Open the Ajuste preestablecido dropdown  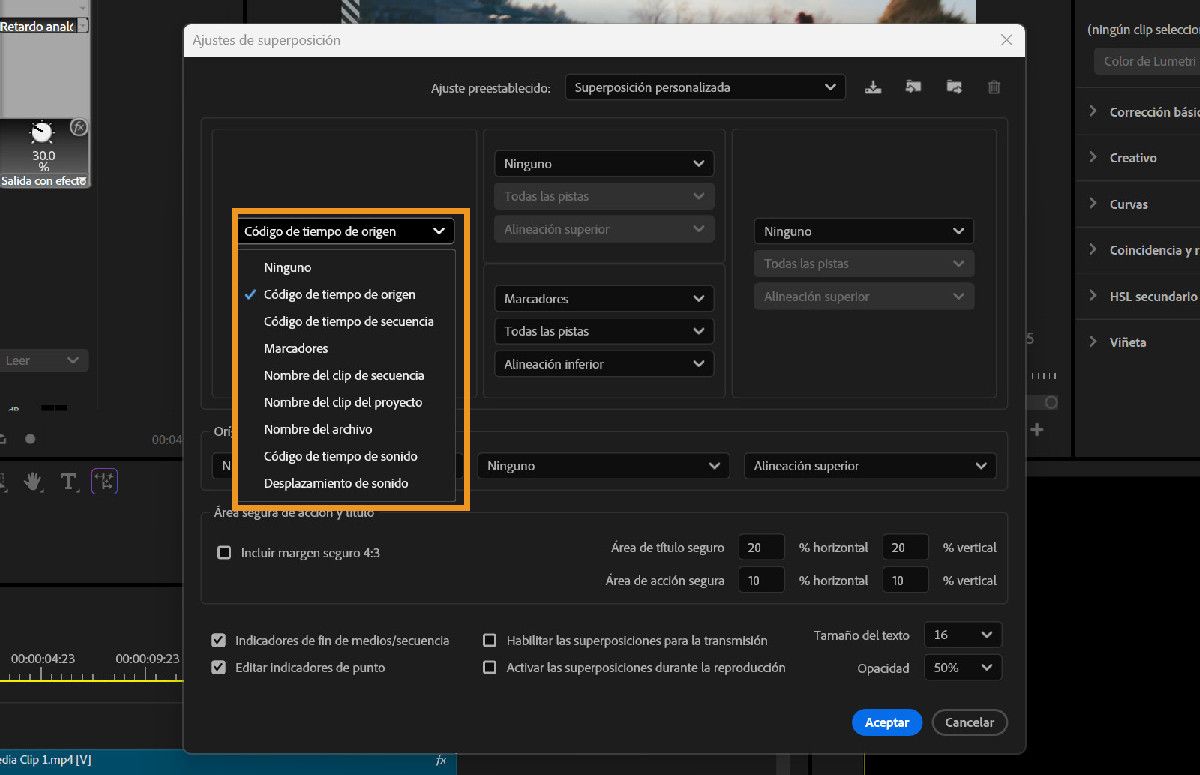pos(705,87)
